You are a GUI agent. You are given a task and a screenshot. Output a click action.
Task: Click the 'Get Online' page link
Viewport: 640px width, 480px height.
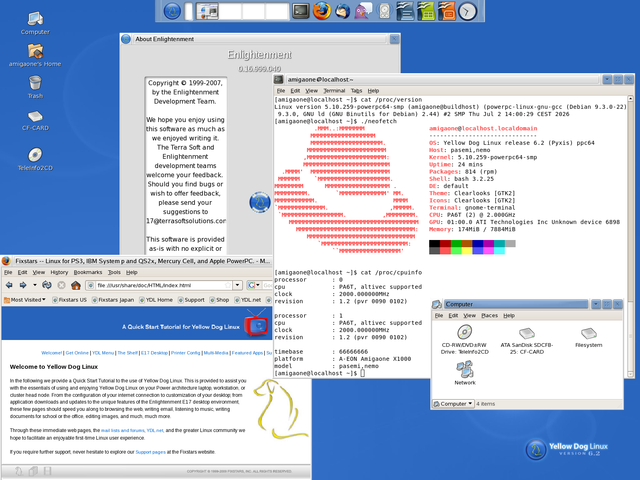(x=77, y=353)
